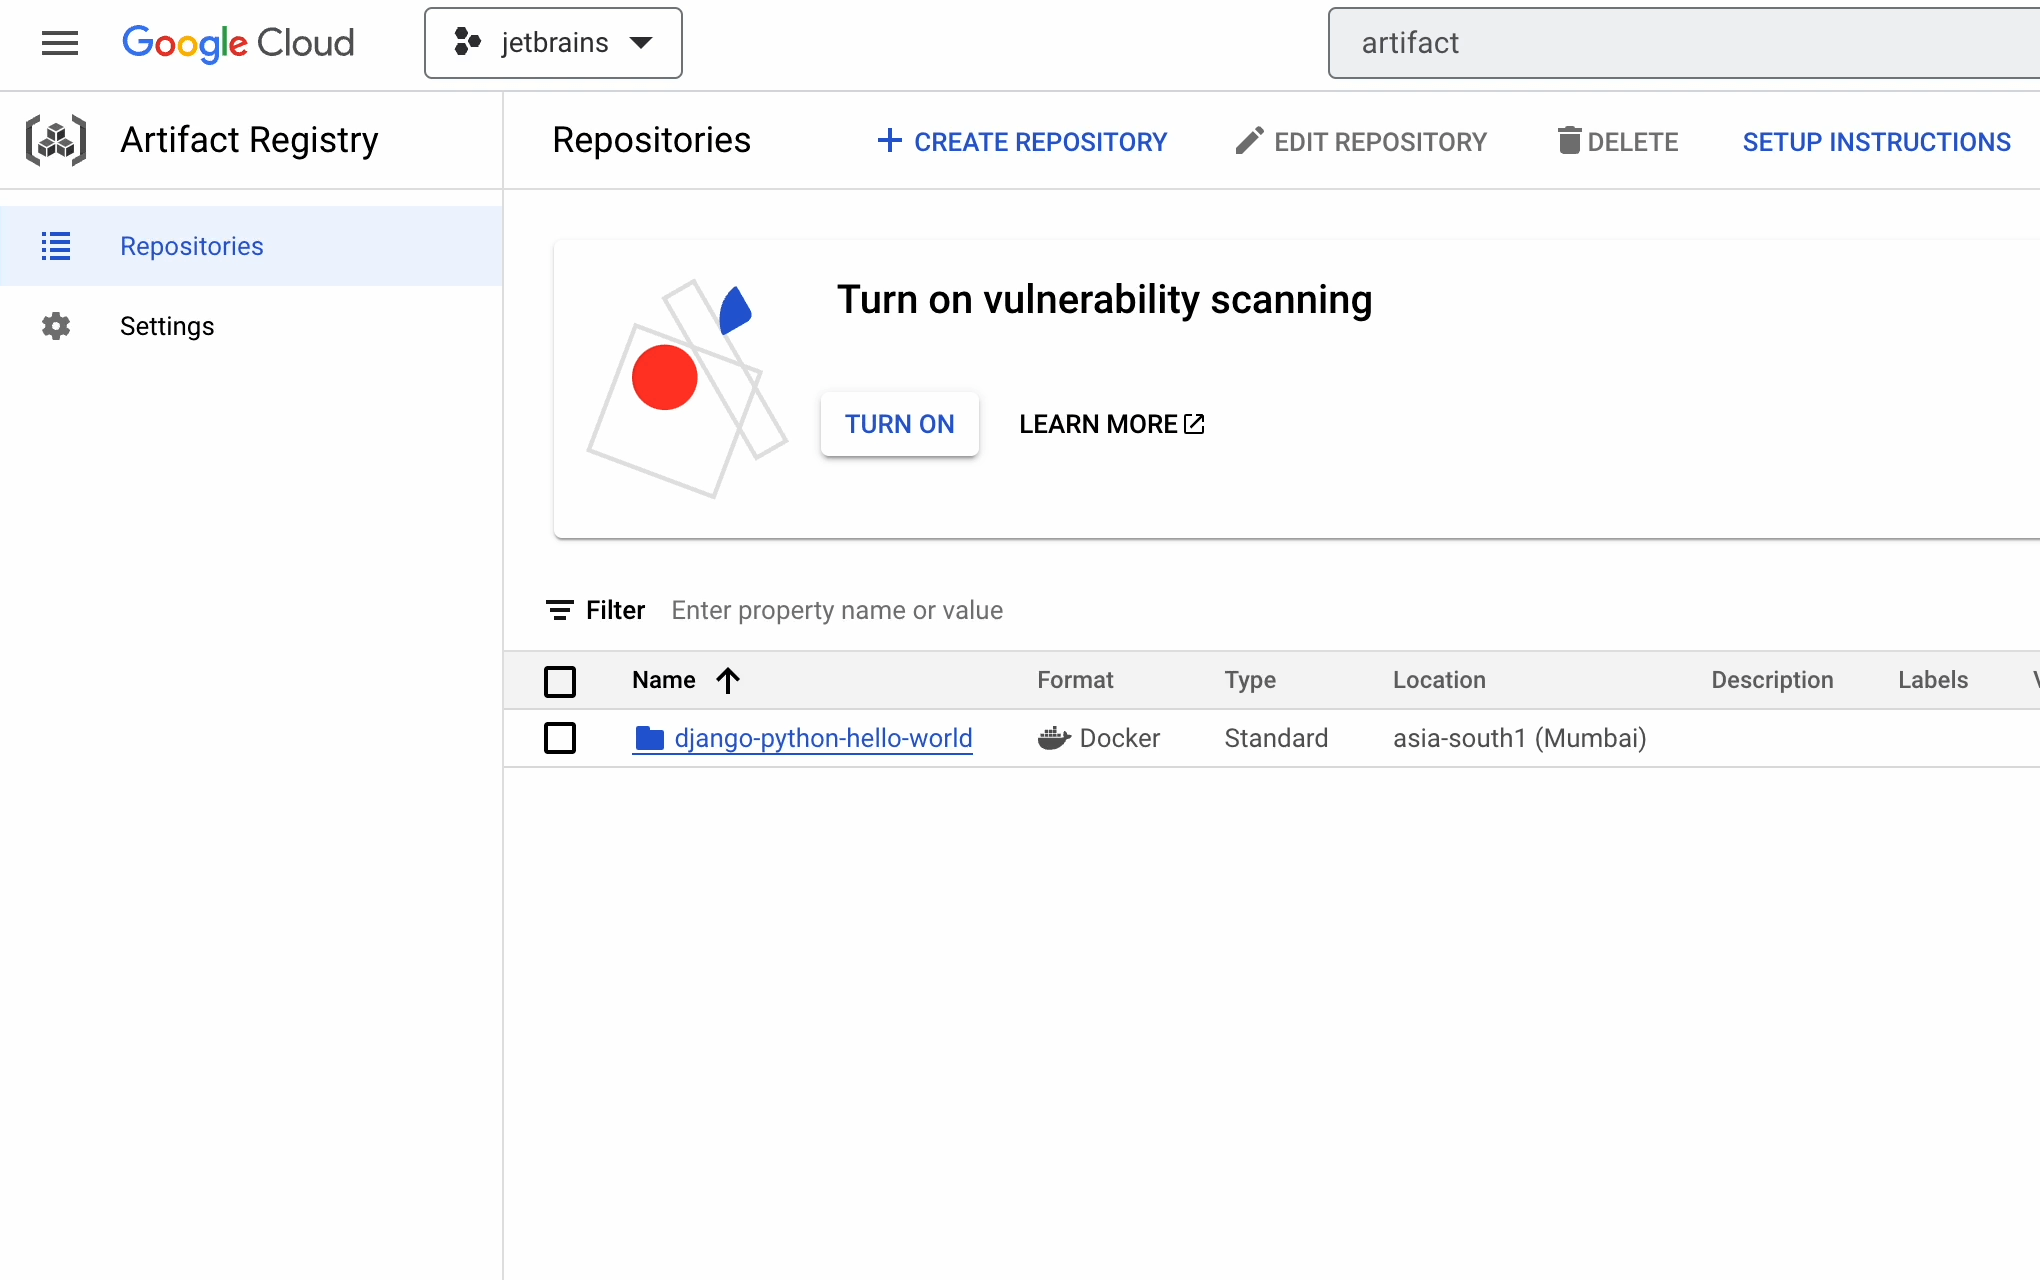Click the Settings gear icon
The height and width of the screenshot is (1280, 2040).
pyautogui.click(x=56, y=326)
